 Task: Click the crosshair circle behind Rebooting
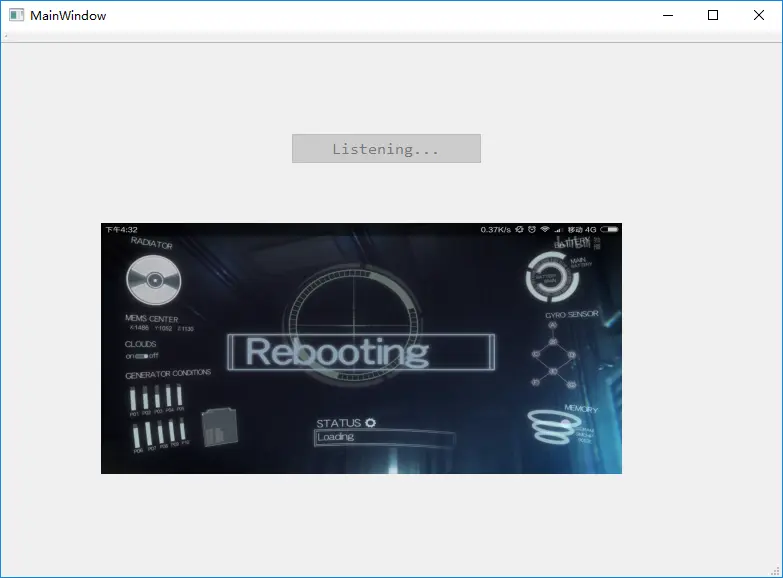pos(354,324)
